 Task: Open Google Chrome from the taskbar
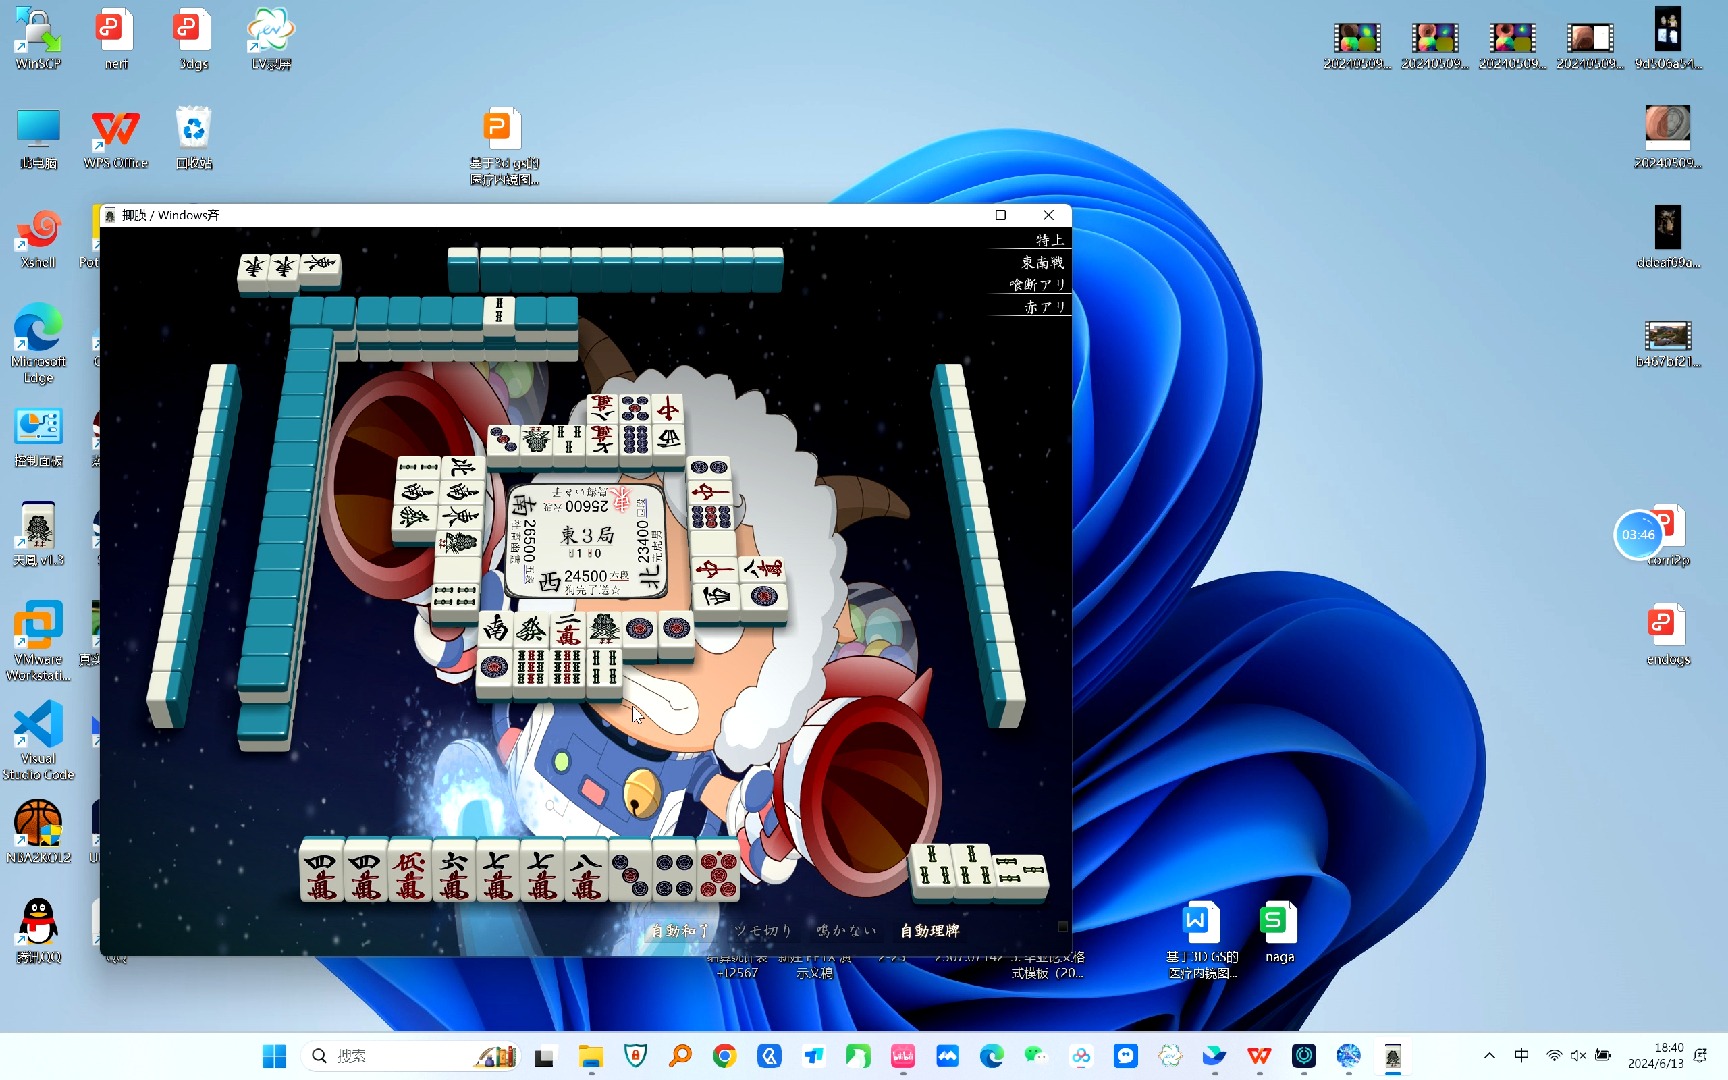tap(725, 1056)
